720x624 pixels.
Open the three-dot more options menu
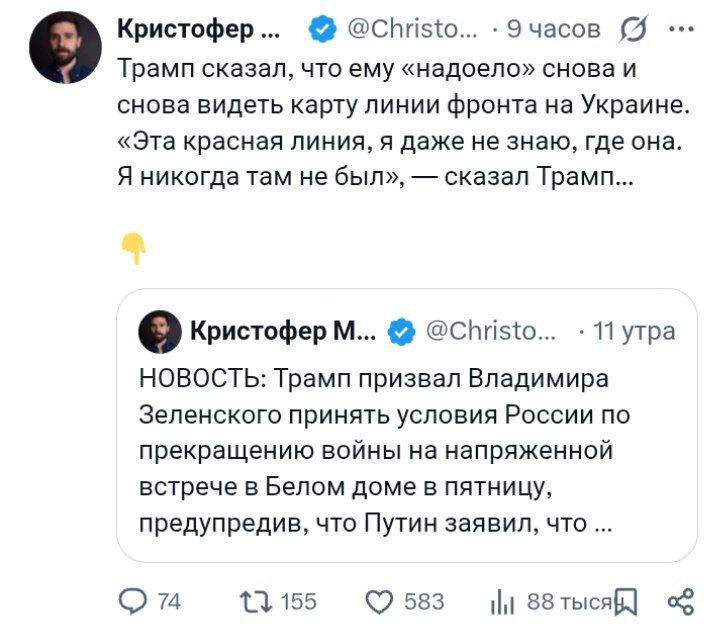[x=684, y=29]
